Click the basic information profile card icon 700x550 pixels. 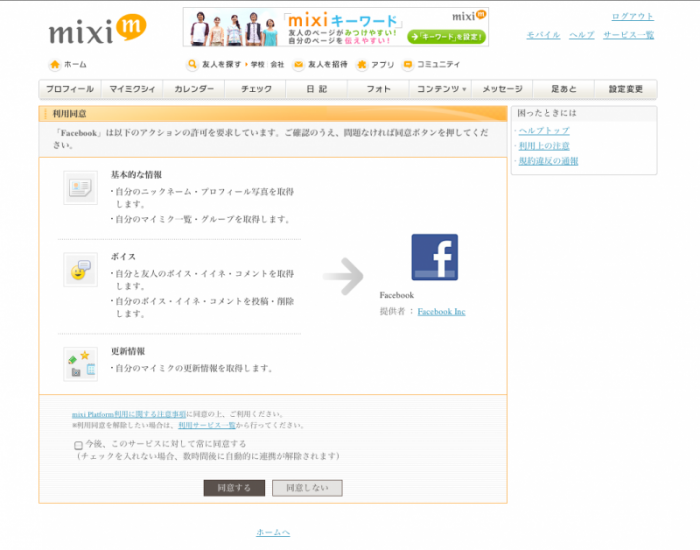[80, 188]
